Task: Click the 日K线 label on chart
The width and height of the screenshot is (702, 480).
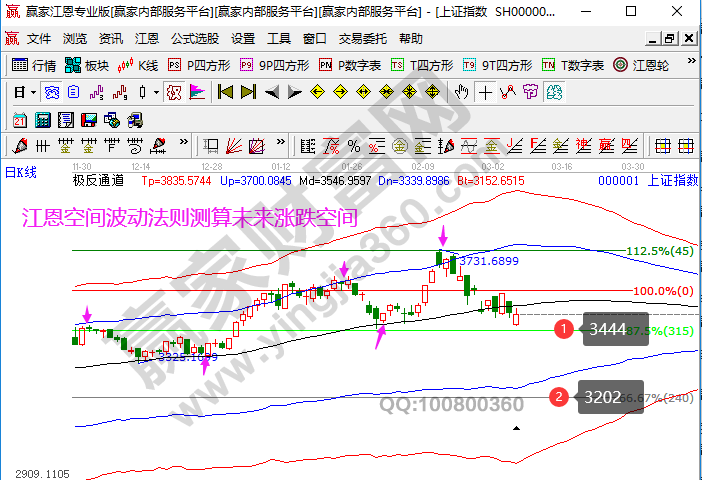Action: [21, 172]
